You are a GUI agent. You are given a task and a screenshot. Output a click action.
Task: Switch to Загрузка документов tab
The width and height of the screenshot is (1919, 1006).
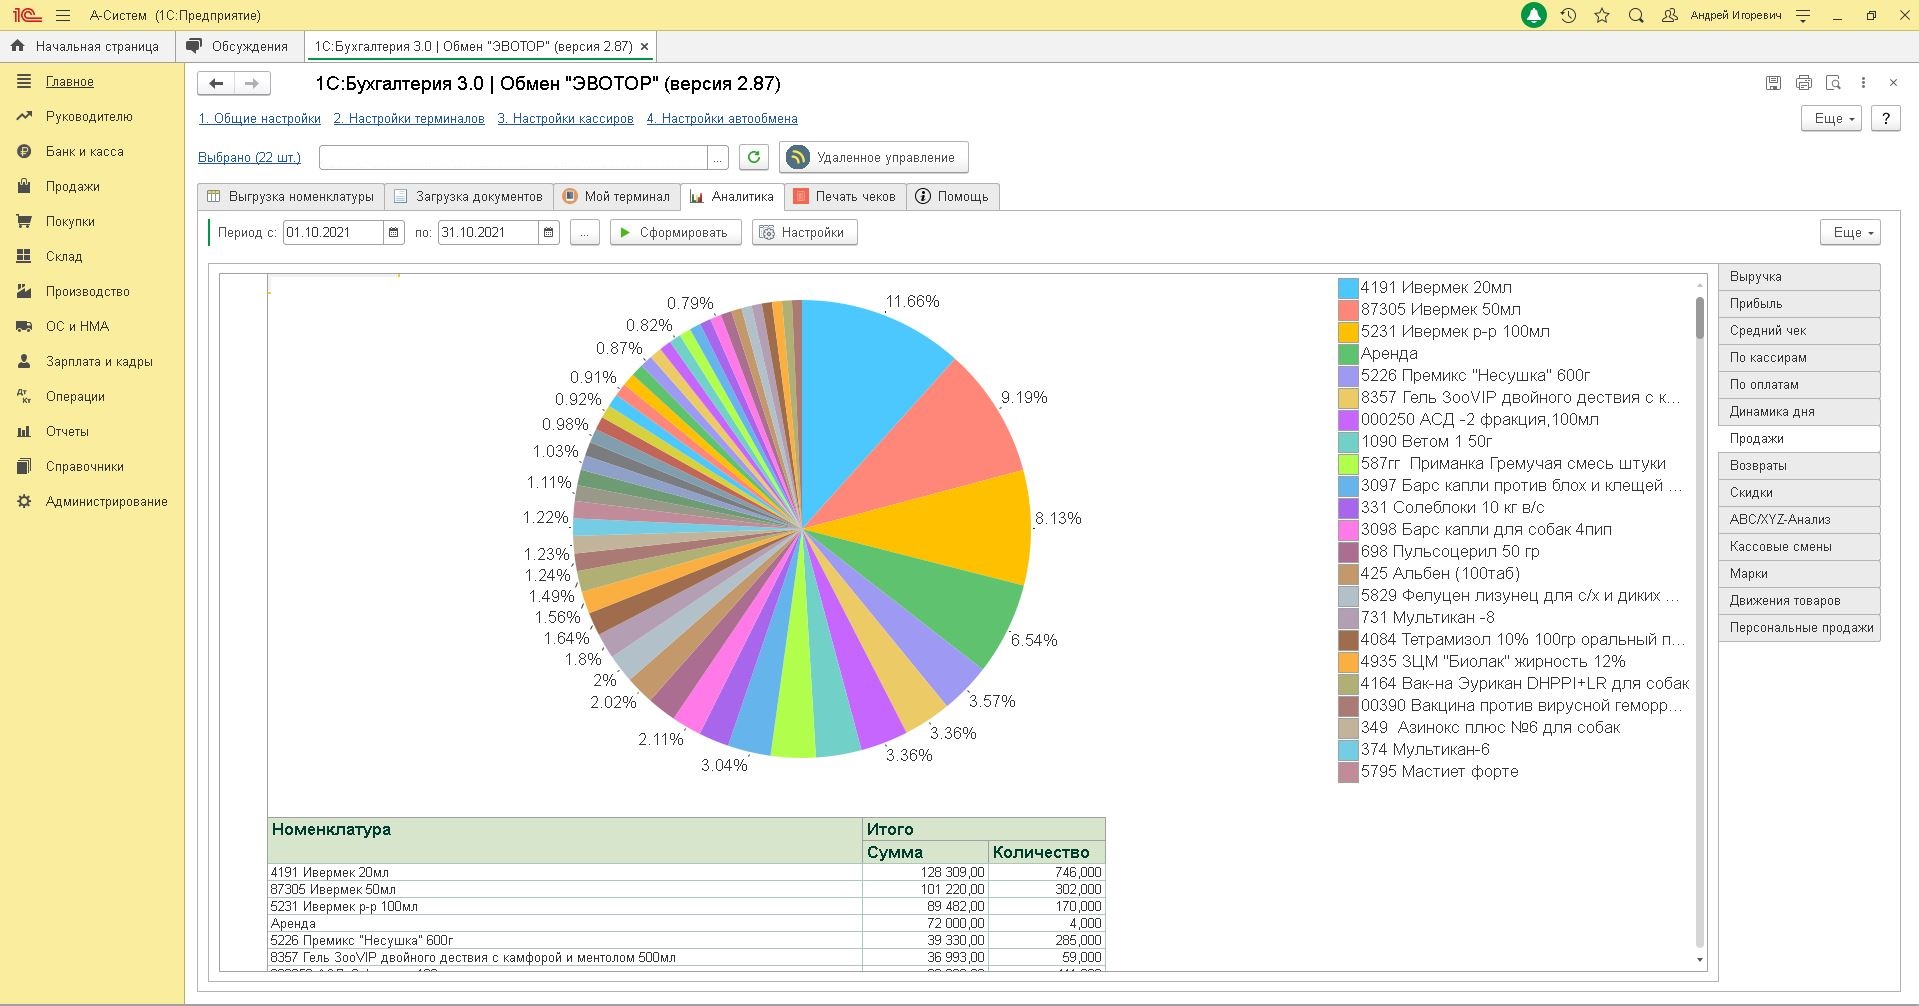tap(469, 197)
